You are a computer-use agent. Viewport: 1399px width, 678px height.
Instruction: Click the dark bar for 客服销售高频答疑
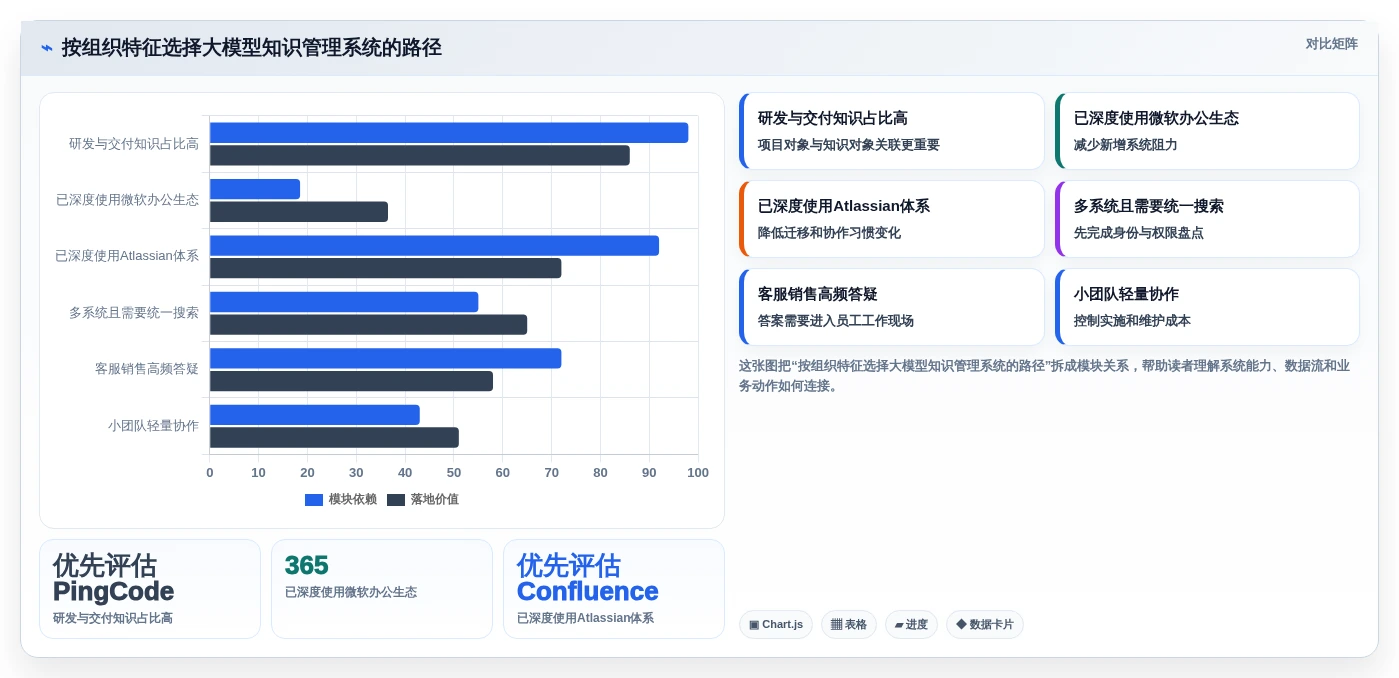pyautogui.click(x=351, y=381)
